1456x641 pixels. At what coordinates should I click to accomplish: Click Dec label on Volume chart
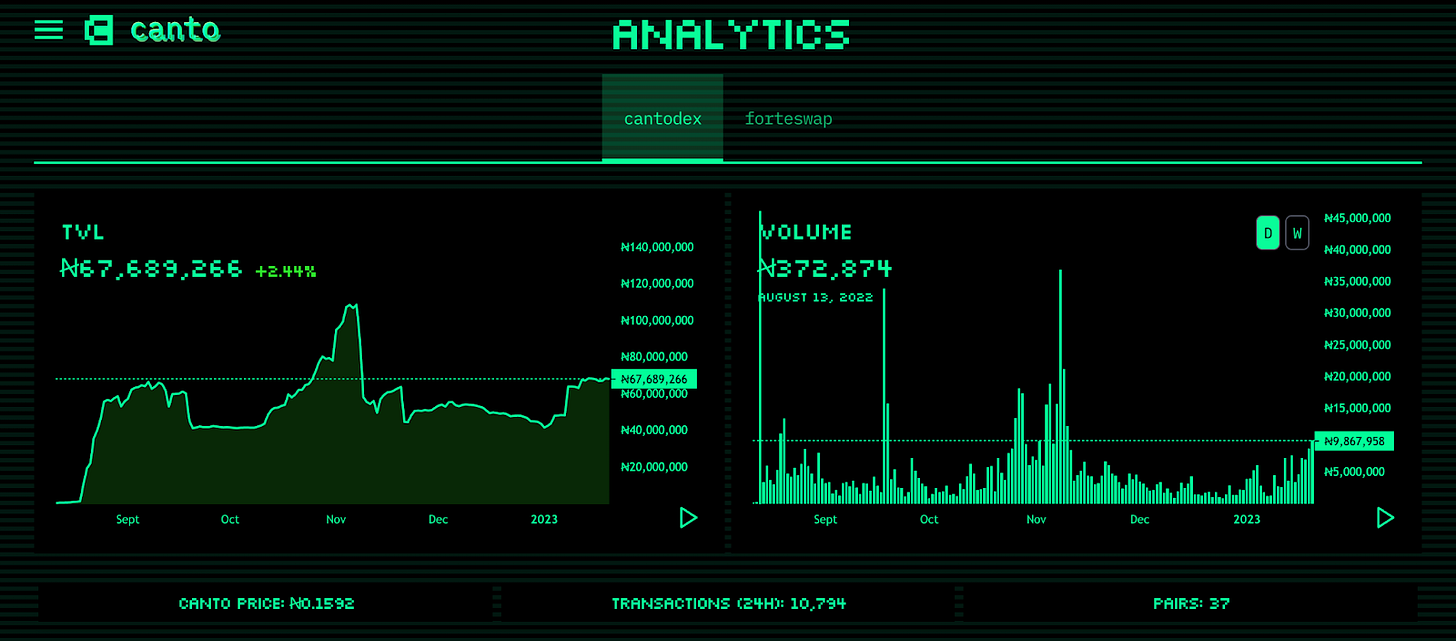coord(1139,519)
